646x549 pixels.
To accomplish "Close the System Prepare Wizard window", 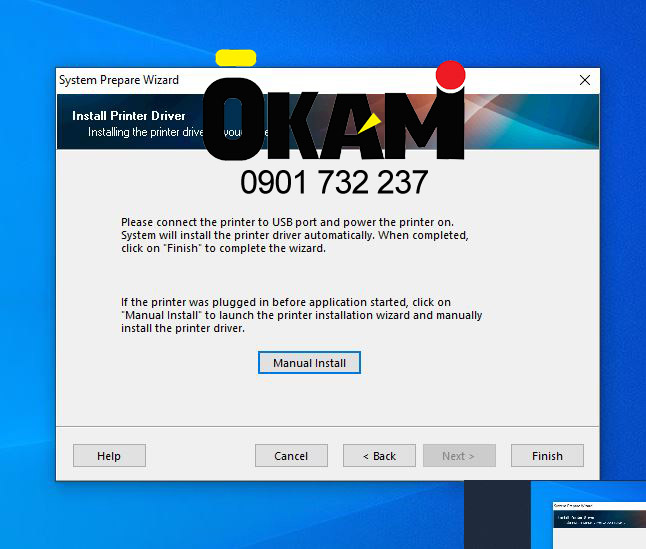I will point(585,80).
